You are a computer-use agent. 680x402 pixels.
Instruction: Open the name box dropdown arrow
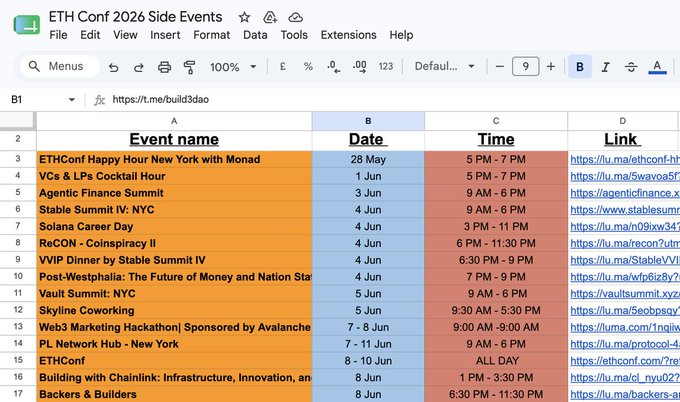(x=72, y=100)
